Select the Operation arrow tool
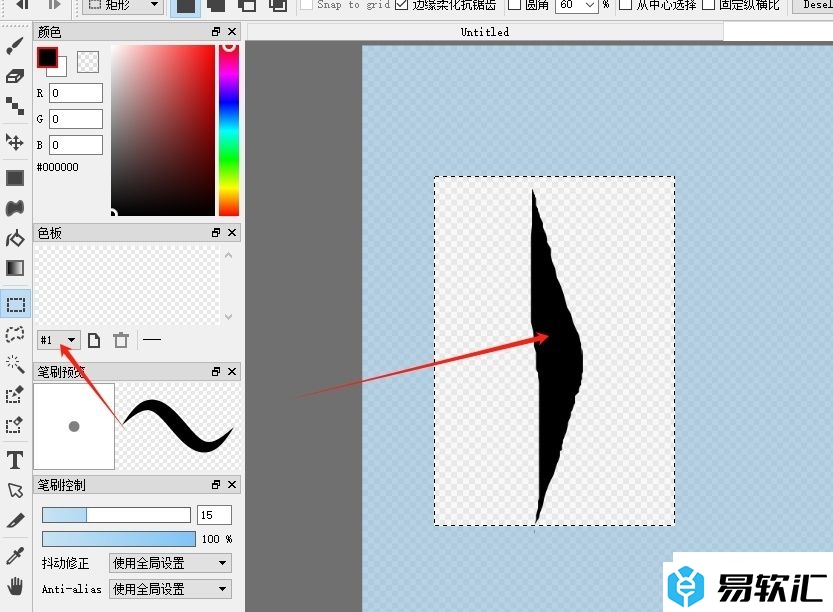This screenshot has height=612, width=833. pyautogui.click(x=15, y=490)
